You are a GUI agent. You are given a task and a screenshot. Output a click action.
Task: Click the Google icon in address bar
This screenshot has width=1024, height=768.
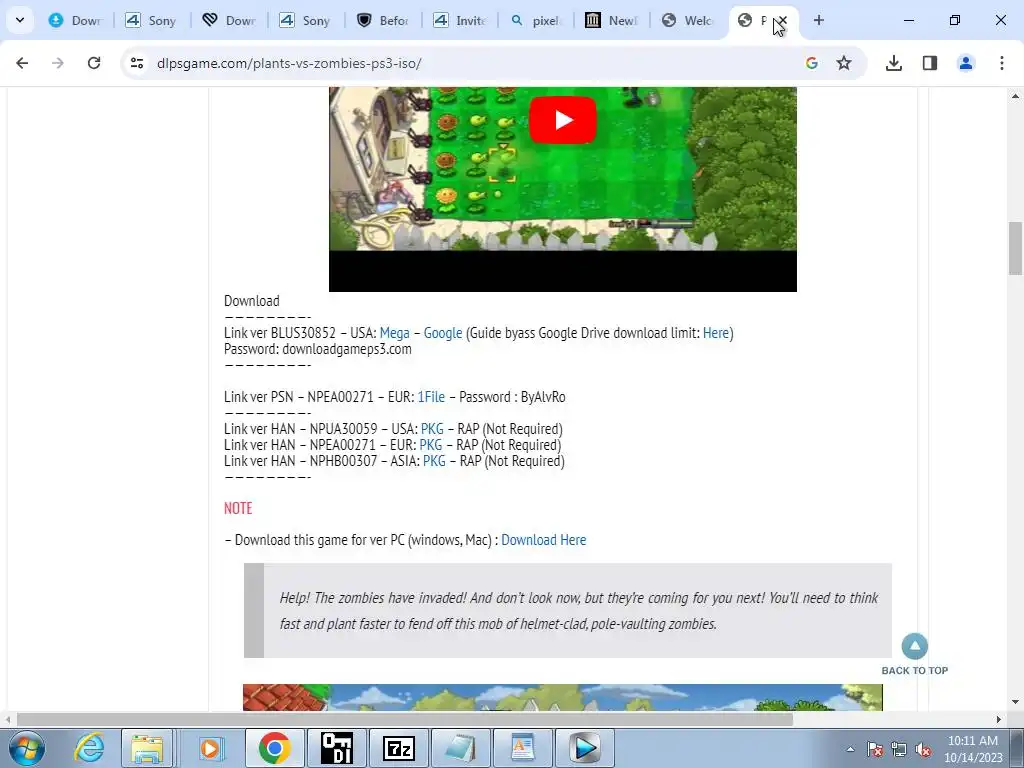tap(812, 63)
